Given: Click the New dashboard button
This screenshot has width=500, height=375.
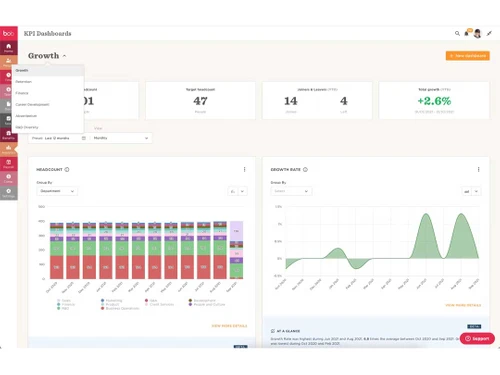Looking at the screenshot, I should pos(468,56).
